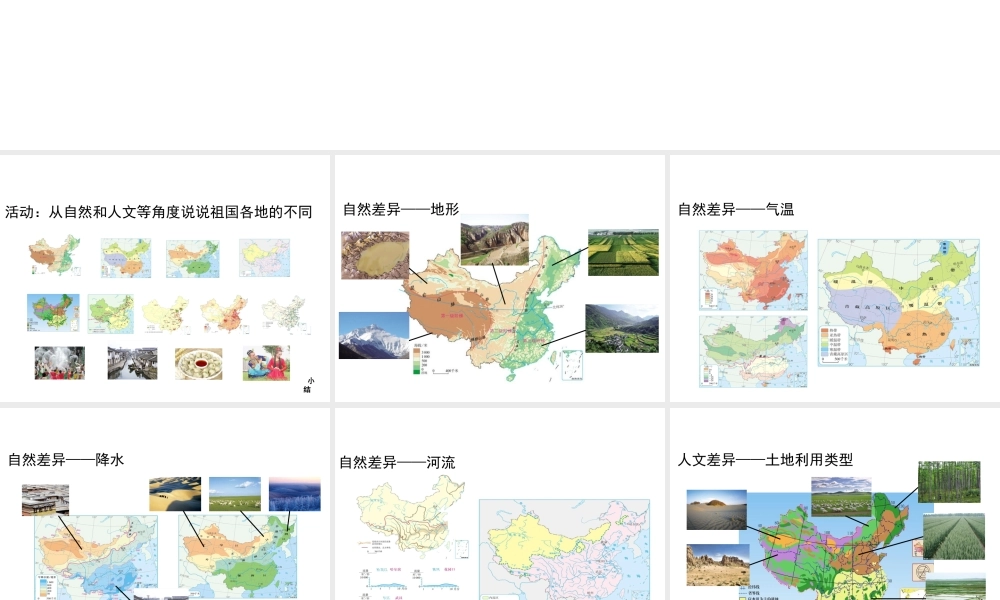Click the two costumed dancers photo on activity slide
This screenshot has height=600, width=1000.
tap(267, 363)
